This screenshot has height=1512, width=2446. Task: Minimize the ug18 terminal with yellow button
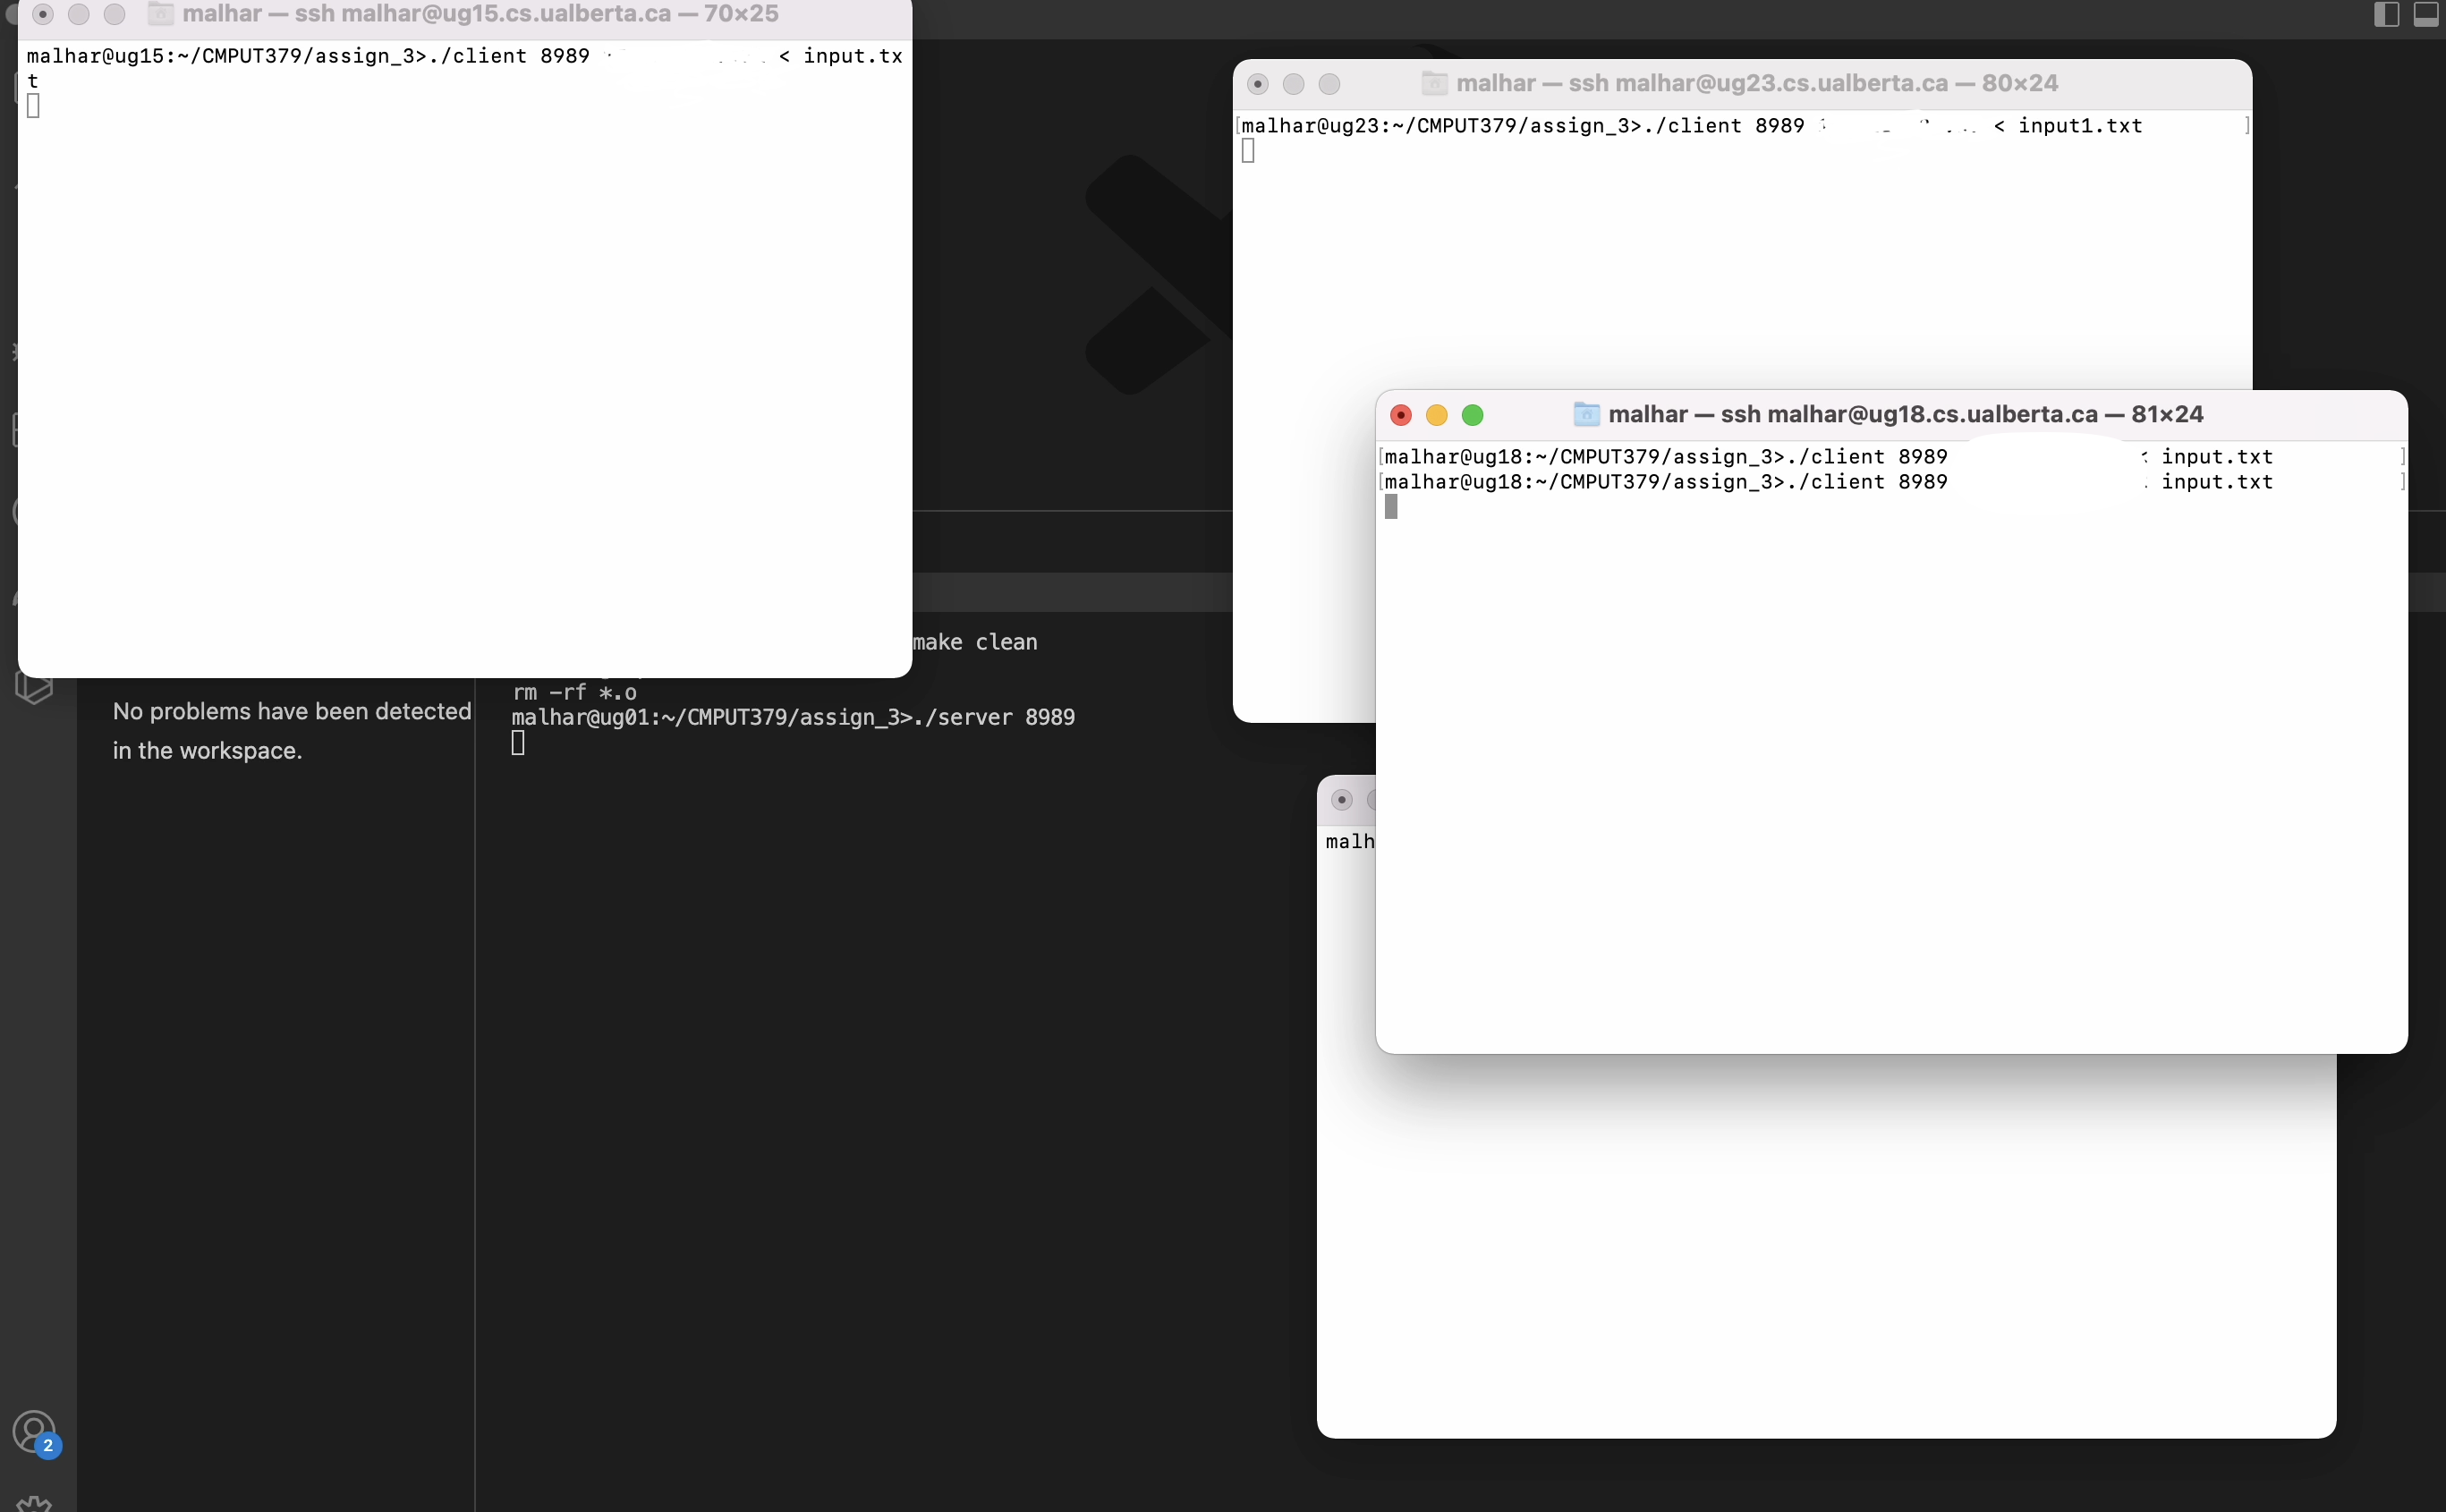(x=1437, y=415)
